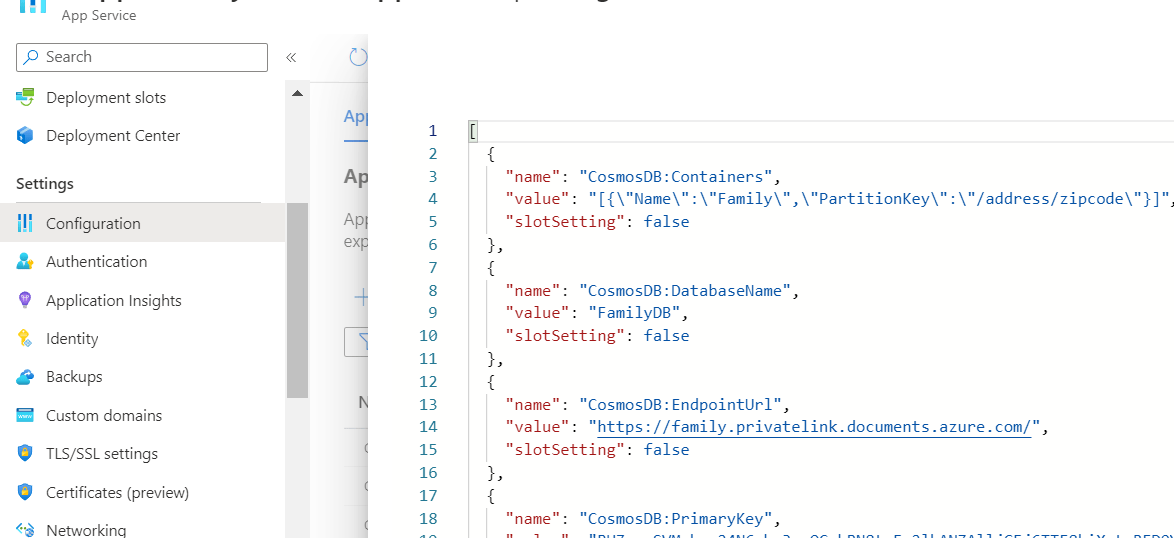
Task: Place cursor at opening bracket line 1
Action: pyautogui.click(x=473, y=132)
